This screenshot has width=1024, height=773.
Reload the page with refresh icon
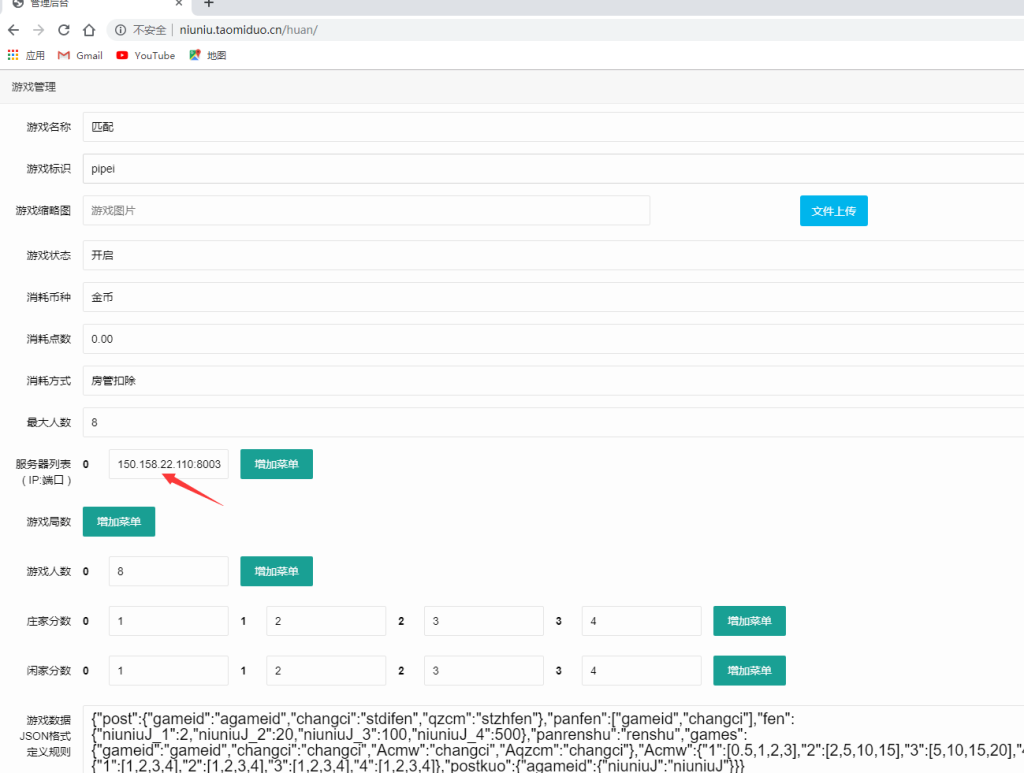[x=64, y=30]
